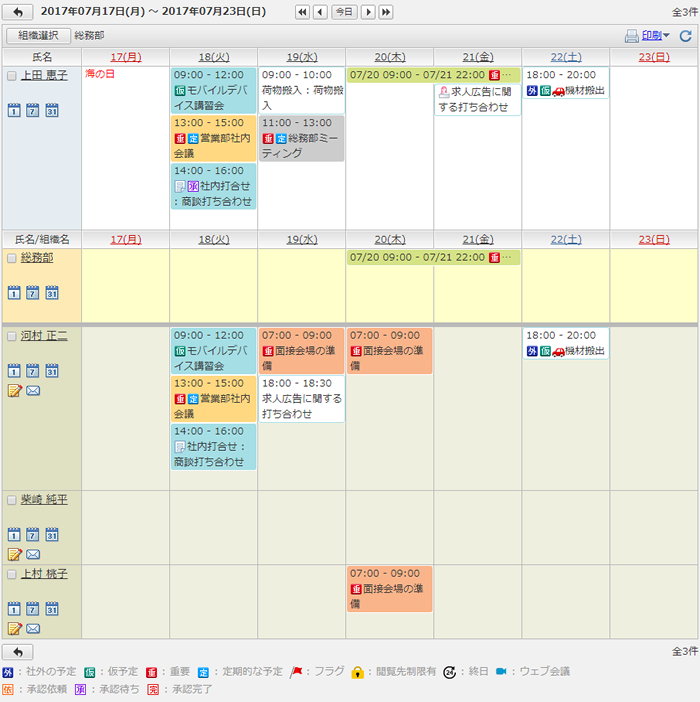The width and height of the screenshot is (700, 702).
Task: Open the gray 総務部ミーティング event on Wednesday
Action: [x=301, y=138]
